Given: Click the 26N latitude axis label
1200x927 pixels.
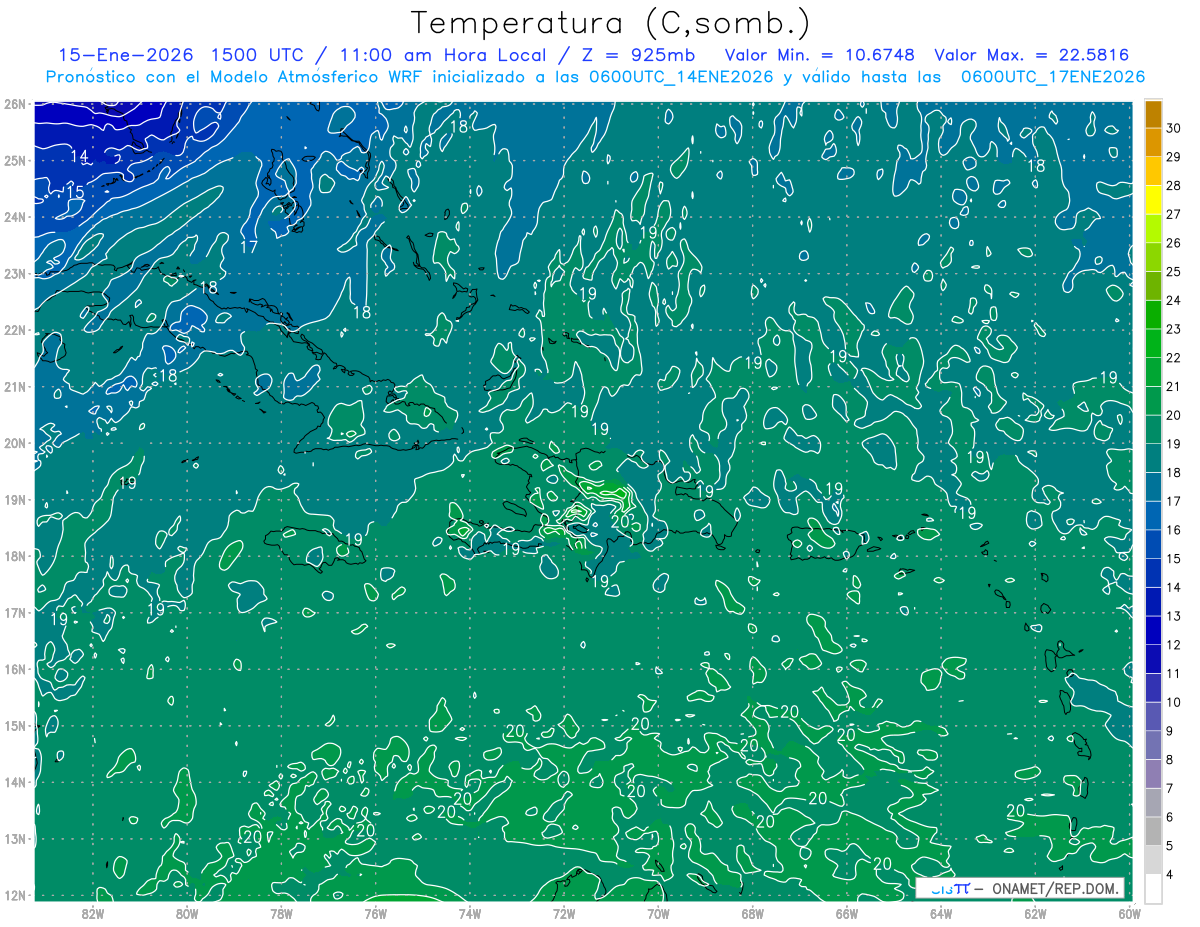Looking at the screenshot, I should (x=15, y=104).
